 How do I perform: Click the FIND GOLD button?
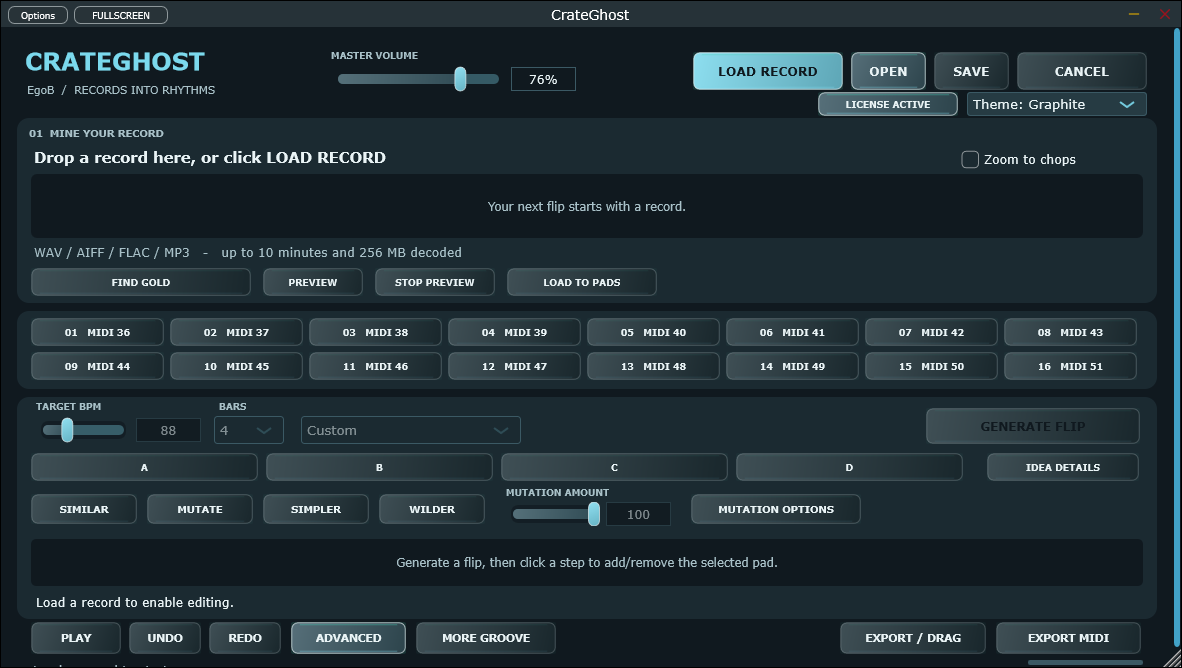pyautogui.click(x=140, y=282)
